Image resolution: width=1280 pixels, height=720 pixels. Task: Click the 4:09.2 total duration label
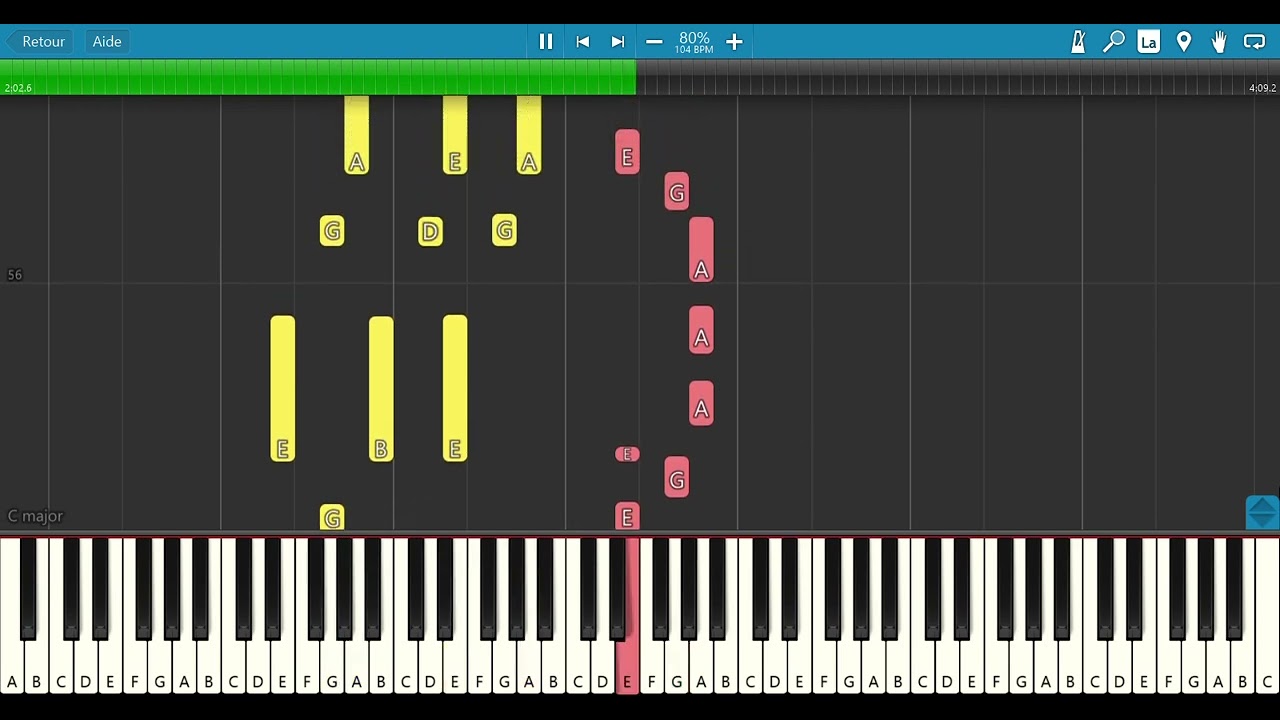pos(1262,88)
